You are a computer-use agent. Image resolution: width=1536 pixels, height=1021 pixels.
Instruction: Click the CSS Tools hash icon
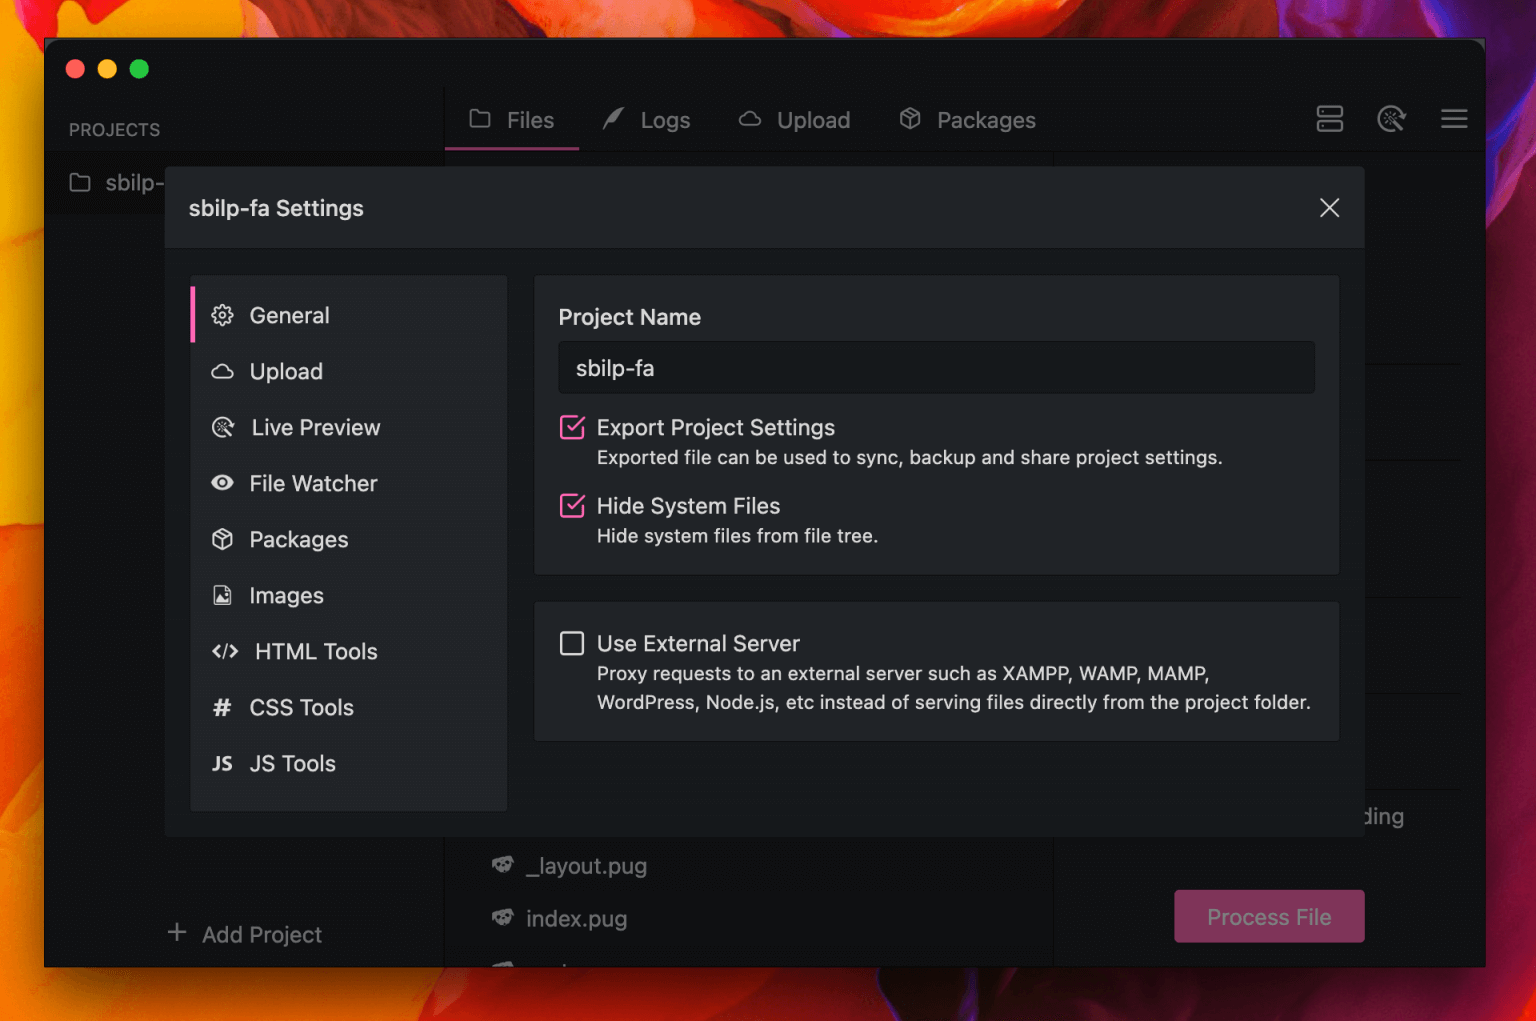click(x=222, y=707)
